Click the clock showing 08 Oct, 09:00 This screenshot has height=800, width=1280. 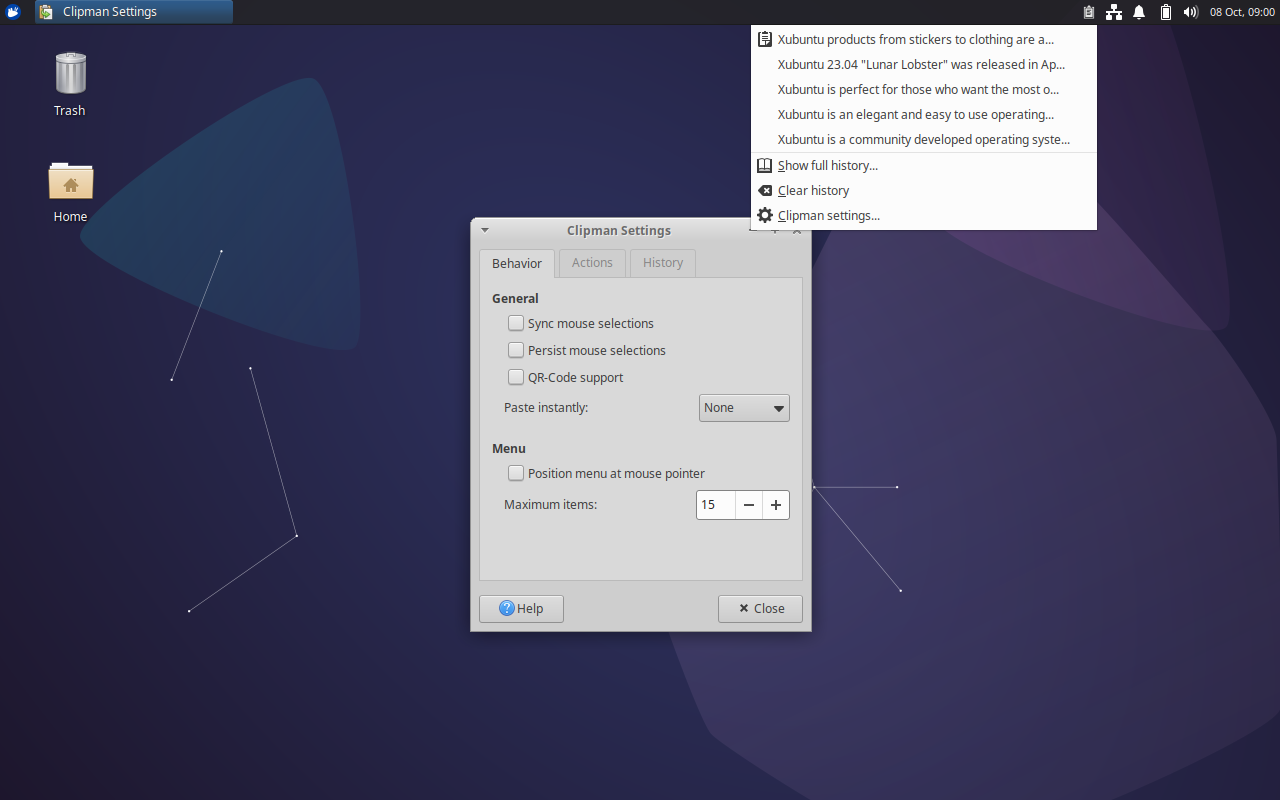click(x=1242, y=12)
